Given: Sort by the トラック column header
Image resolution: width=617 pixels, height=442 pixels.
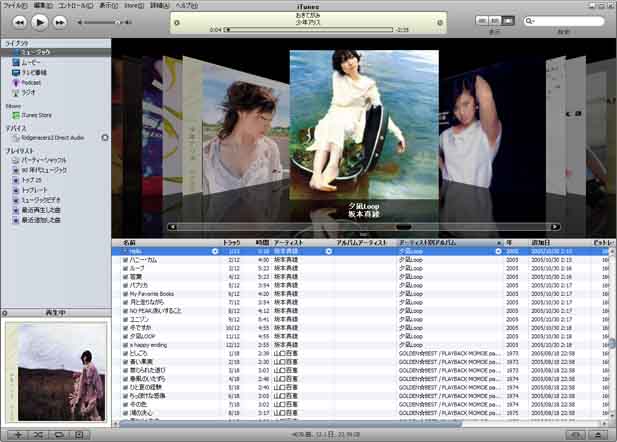Looking at the screenshot, I should pos(231,243).
